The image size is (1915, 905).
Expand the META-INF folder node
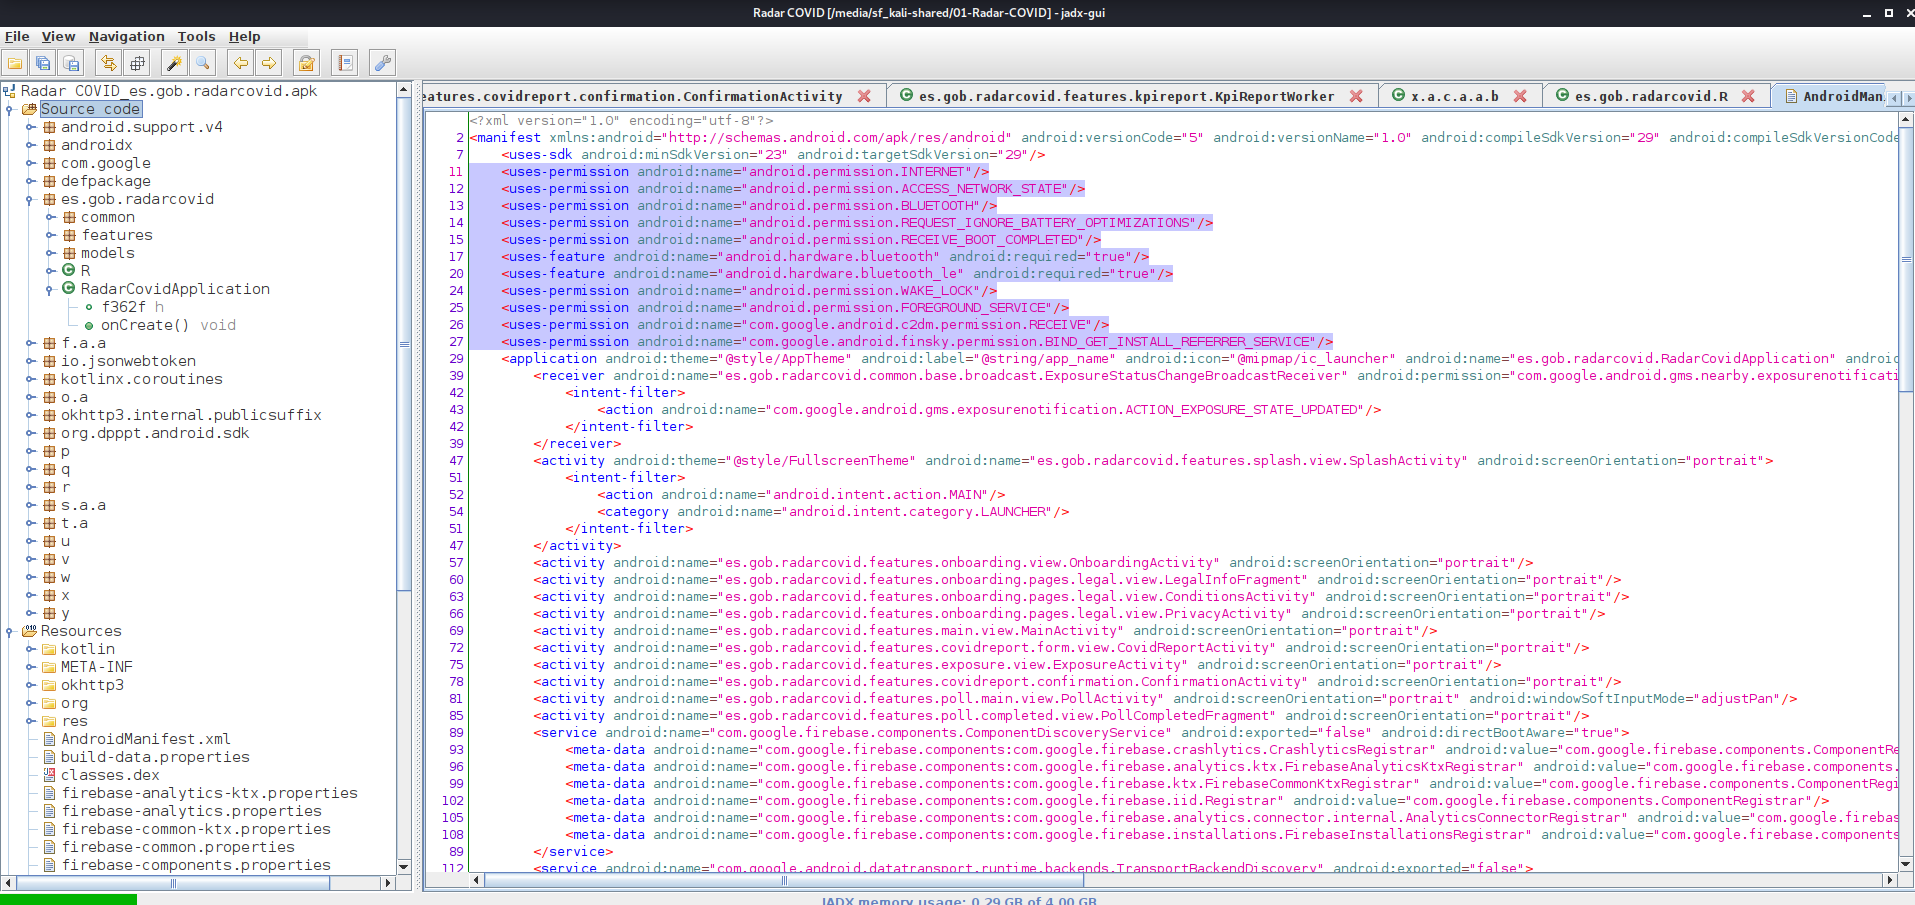30,667
